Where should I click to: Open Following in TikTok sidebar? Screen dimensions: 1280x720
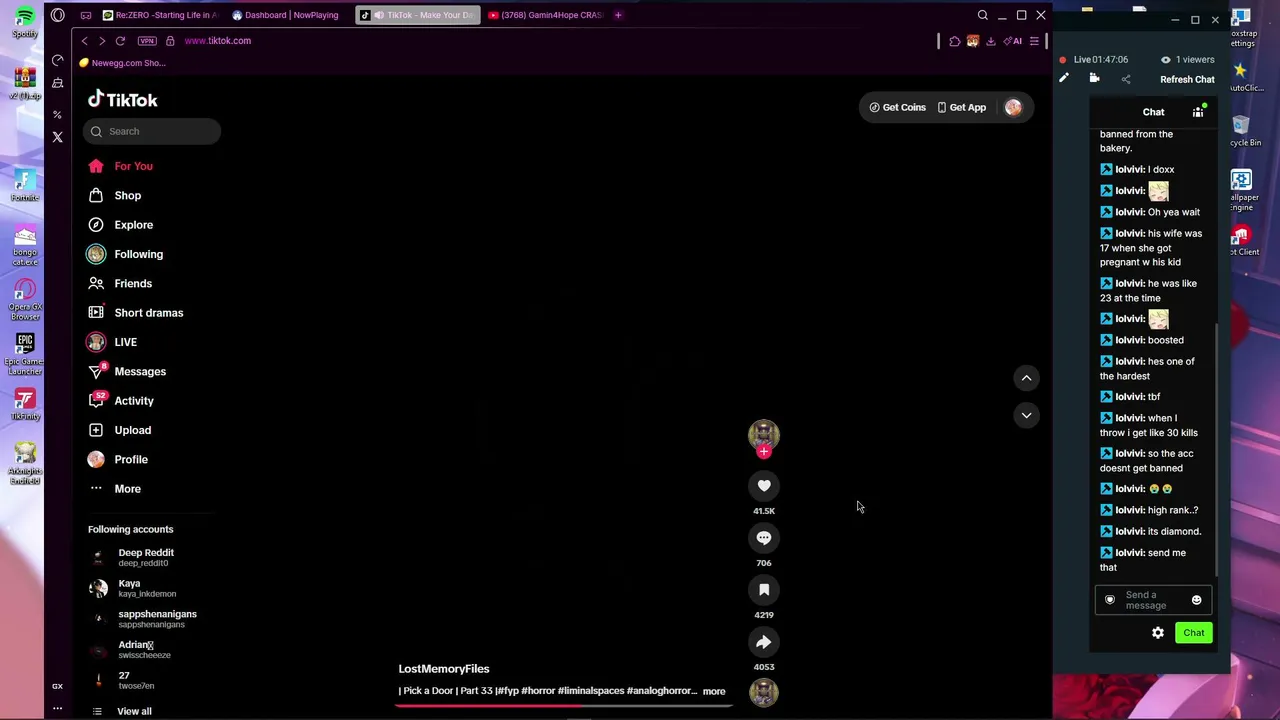pyautogui.click(x=138, y=254)
